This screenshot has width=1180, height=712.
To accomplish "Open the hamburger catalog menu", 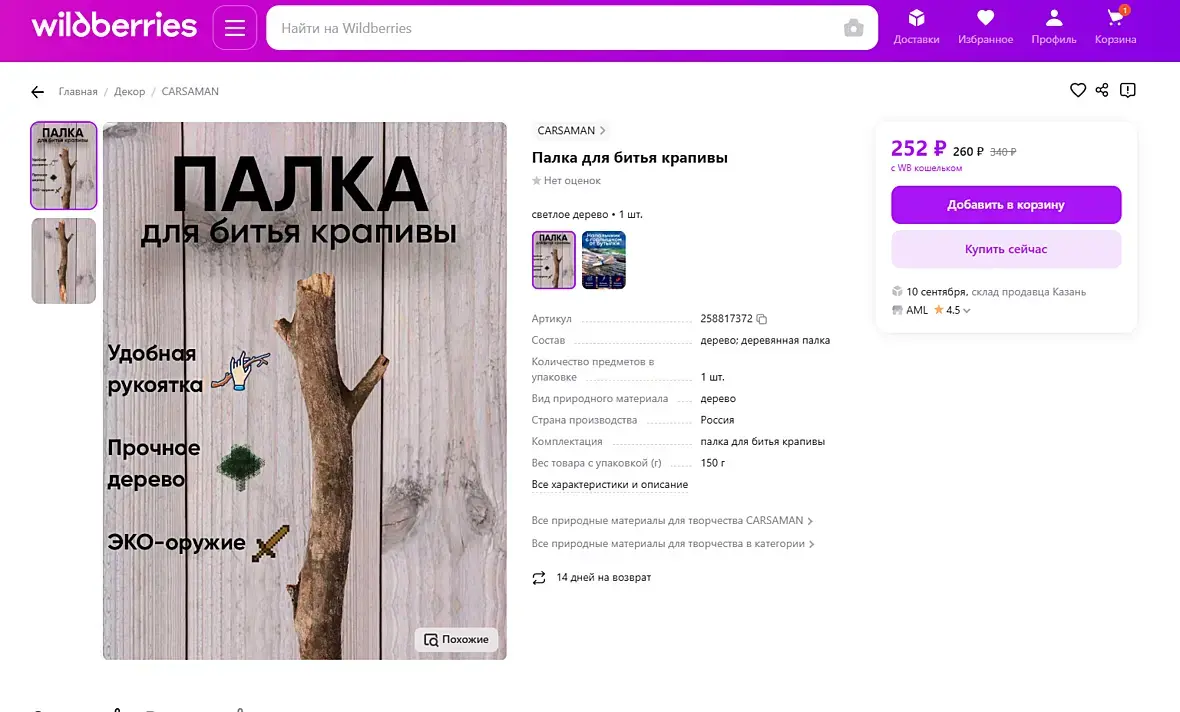I will [x=235, y=28].
